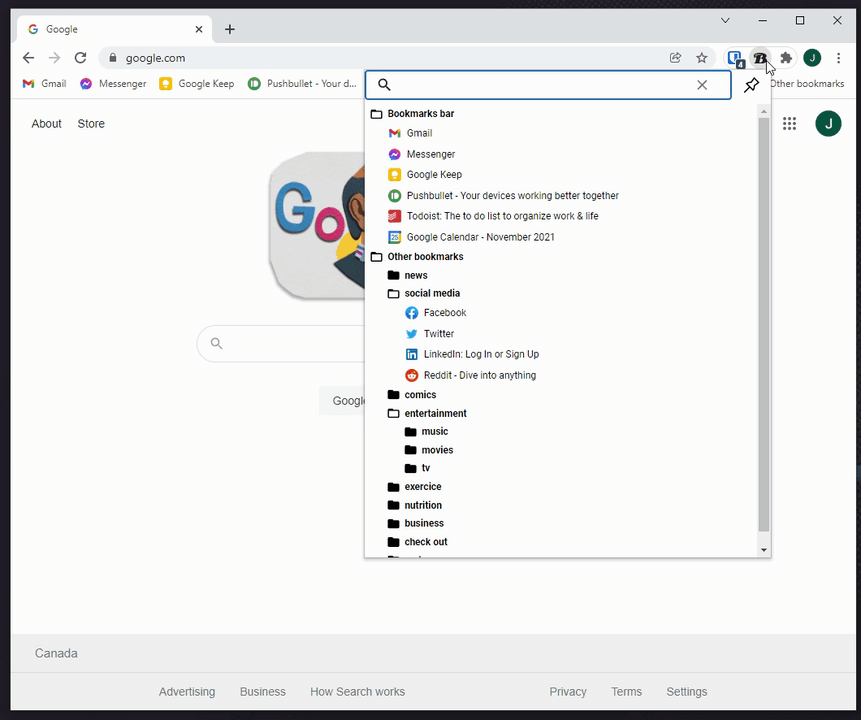Toggle the pin icon in the bookmarks popup
Image resolution: width=861 pixels, height=720 pixels.
(x=751, y=85)
